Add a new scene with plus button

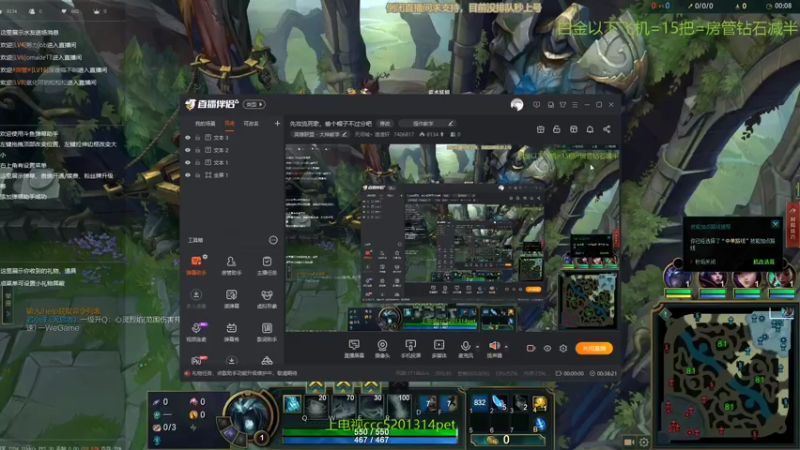pyautogui.click(x=277, y=123)
